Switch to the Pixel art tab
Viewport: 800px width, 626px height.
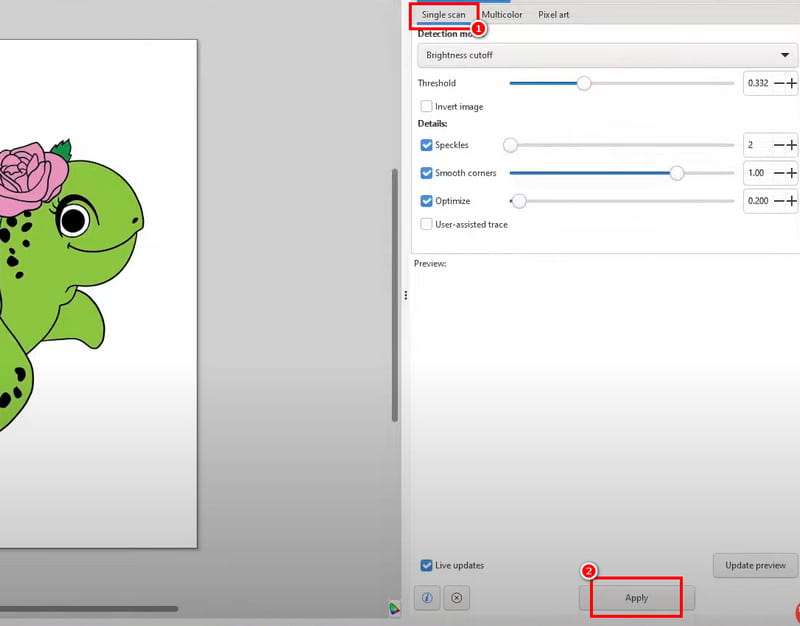click(553, 14)
